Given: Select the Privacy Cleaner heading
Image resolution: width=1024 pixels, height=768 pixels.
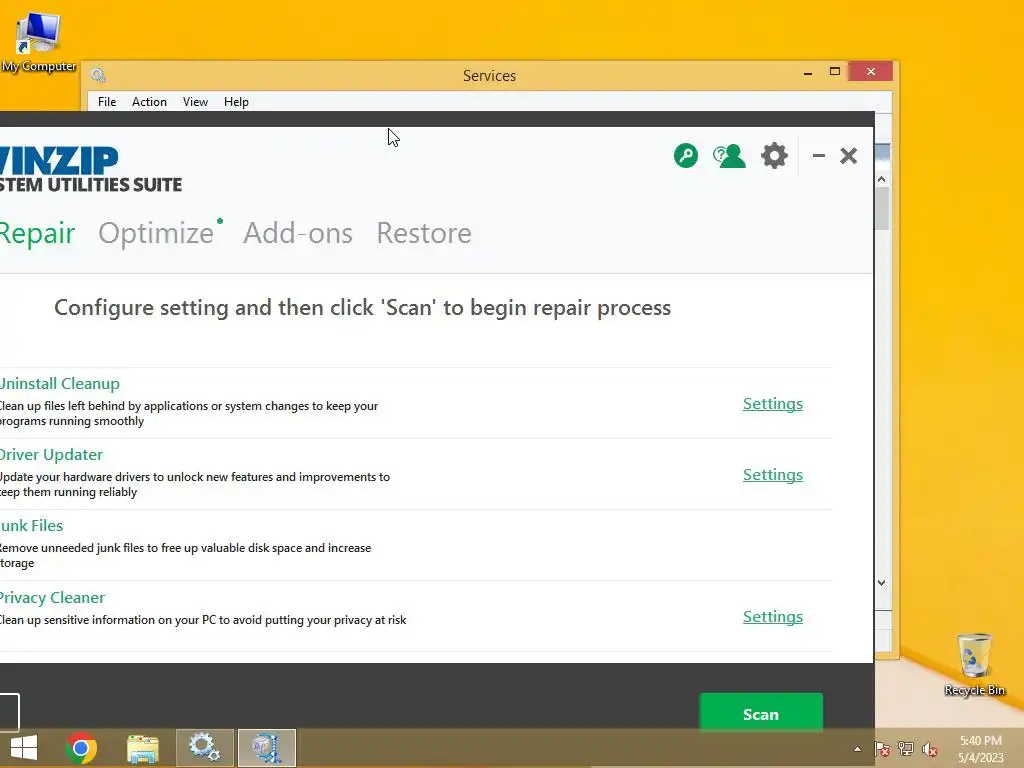Looking at the screenshot, I should [52, 598].
